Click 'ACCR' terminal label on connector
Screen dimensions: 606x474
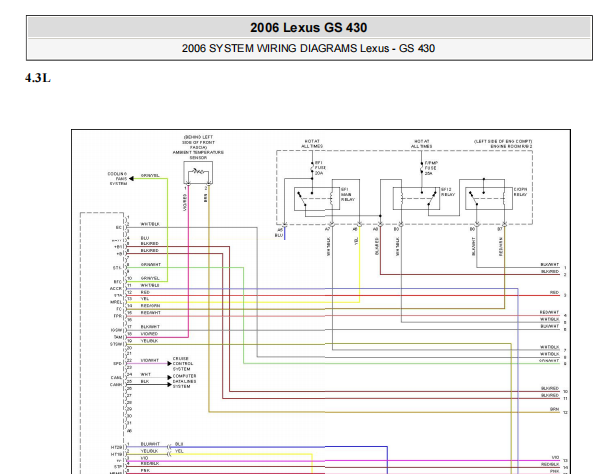point(116,289)
